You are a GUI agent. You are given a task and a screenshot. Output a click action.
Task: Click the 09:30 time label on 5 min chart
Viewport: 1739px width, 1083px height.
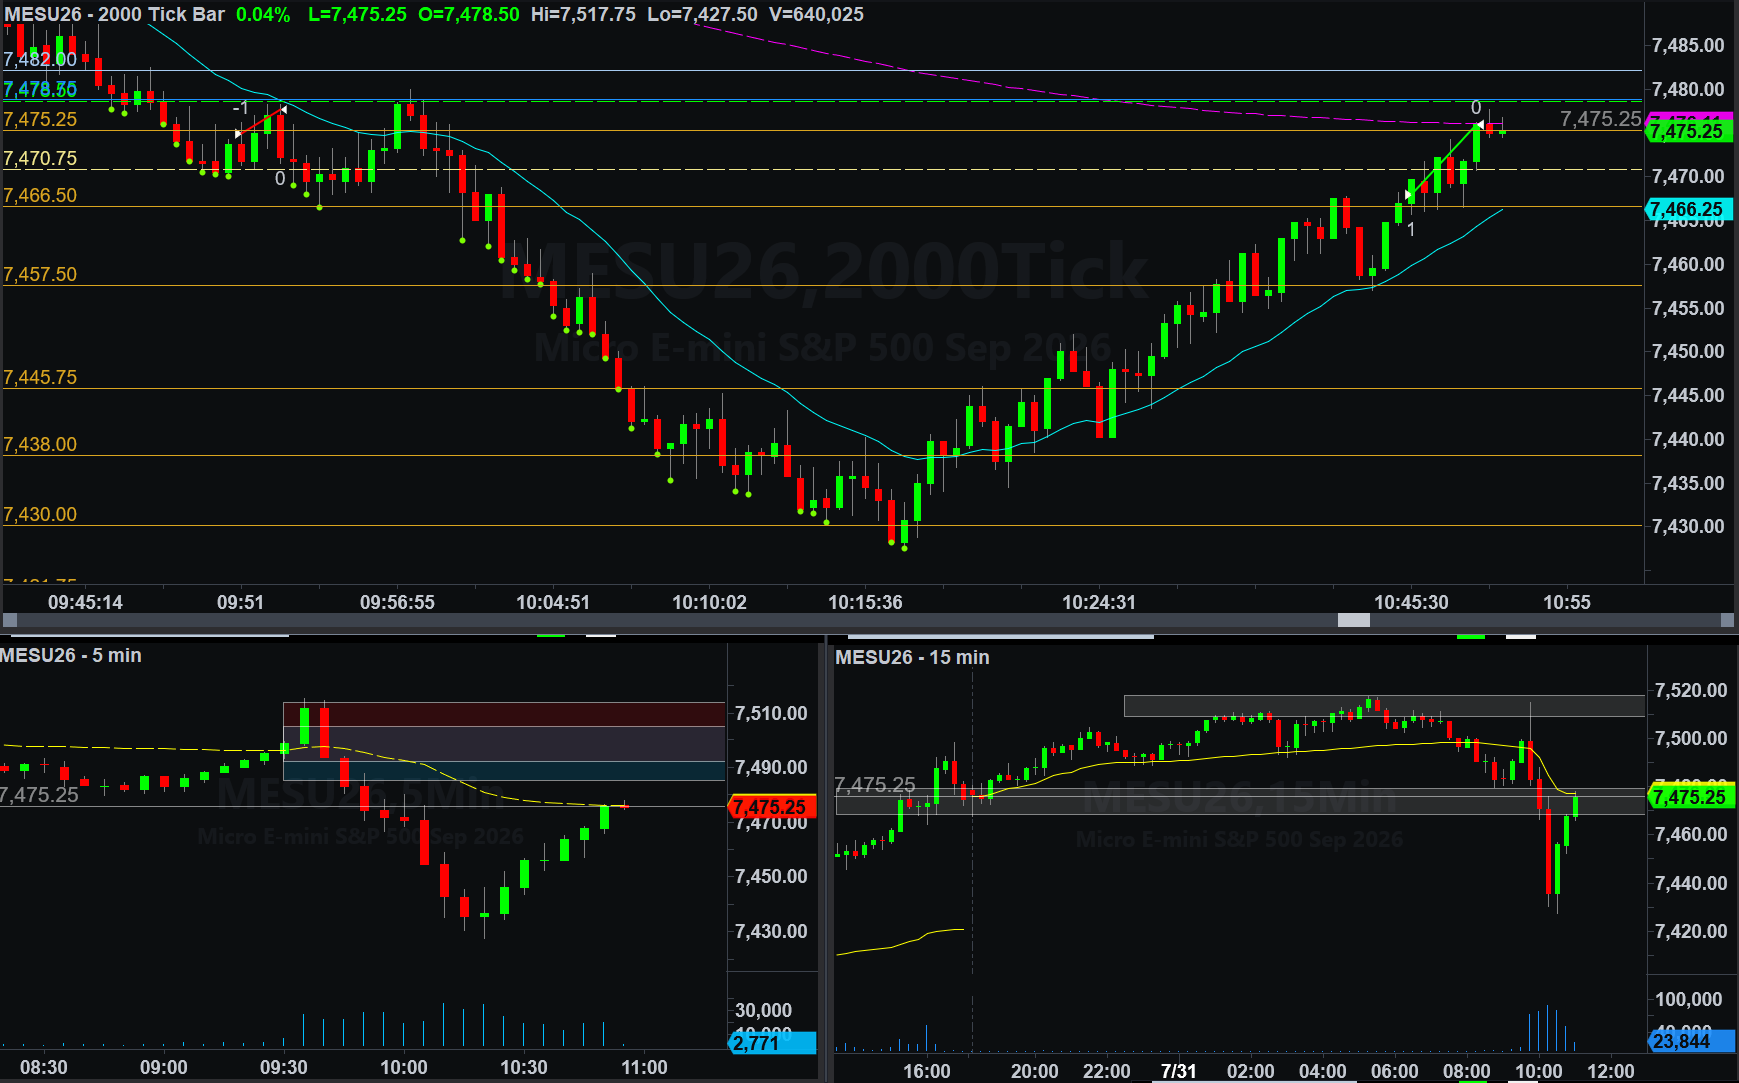tap(284, 1068)
